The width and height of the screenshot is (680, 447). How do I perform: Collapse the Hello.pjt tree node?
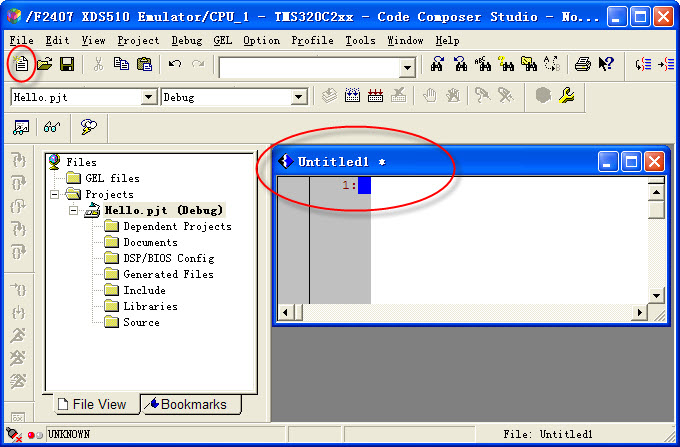pyautogui.click(x=74, y=210)
